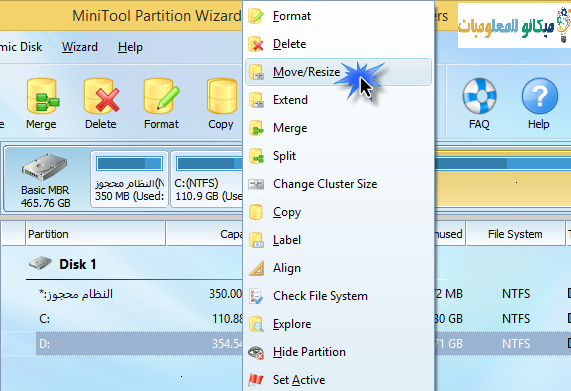Image resolution: width=571 pixels, height=391 pixels.
Task: Select the C:(NTFS) partition block
Action: click(207, 179)
